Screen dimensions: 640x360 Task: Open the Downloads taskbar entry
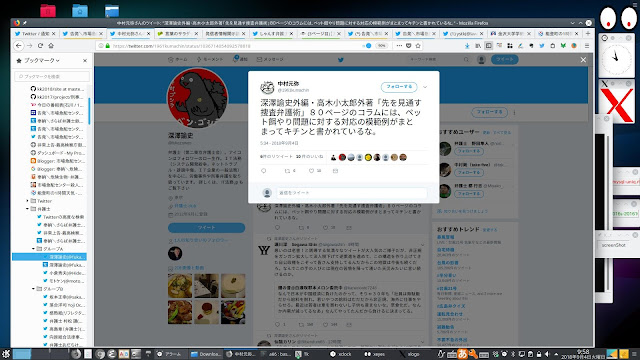pos(206,354)
